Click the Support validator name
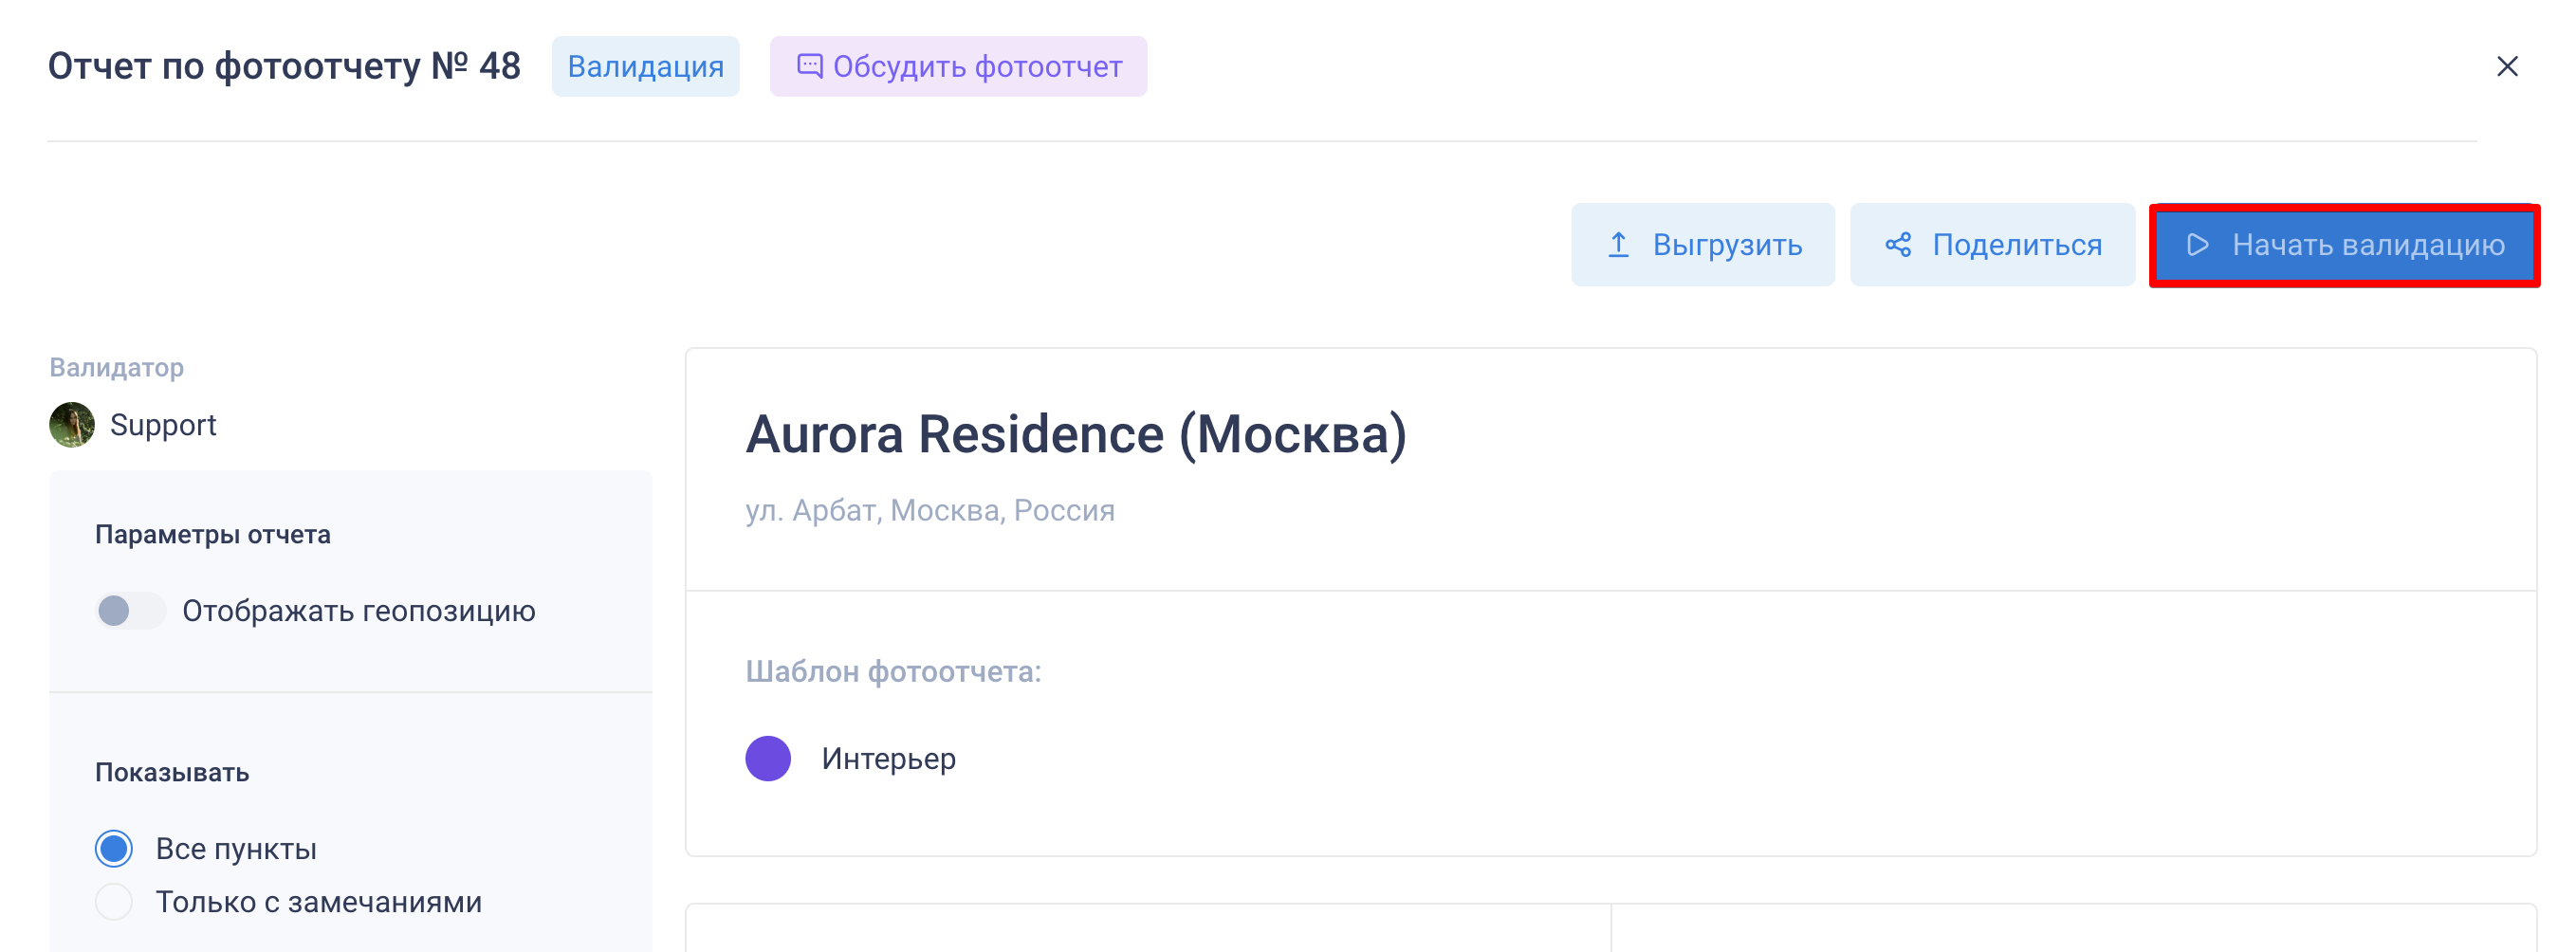The width and height of the screenshot is (2576, 952). (x=163, y=425)
